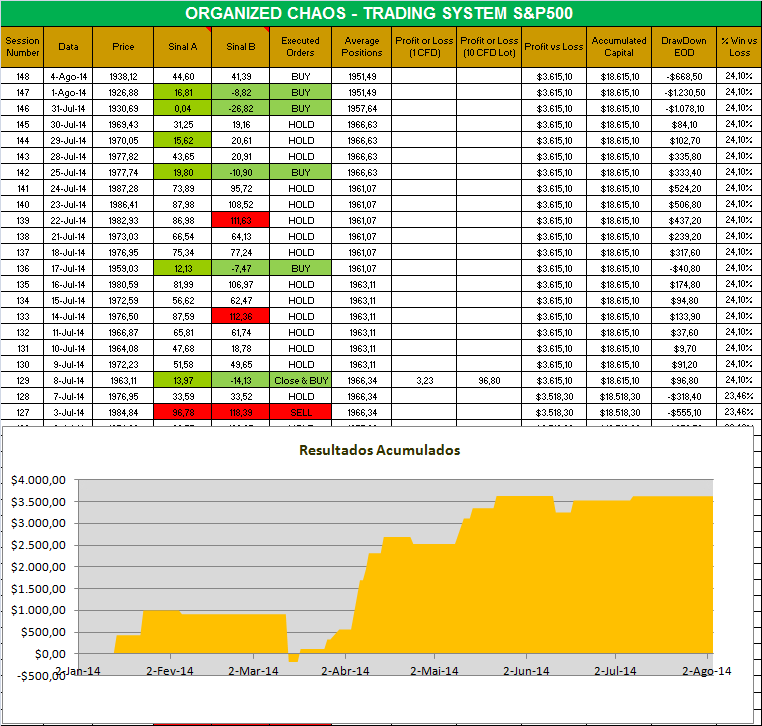Screen dimensions: 762x726
Task: Click green Sinal A cell 0,04
Action: pyautogui.click(x=183, y=108)
